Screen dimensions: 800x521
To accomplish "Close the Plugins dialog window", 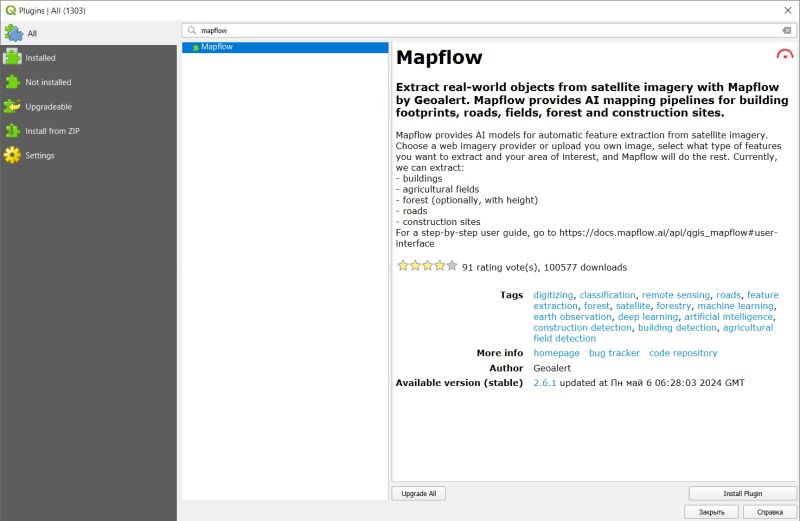I will tap(788, 10).
